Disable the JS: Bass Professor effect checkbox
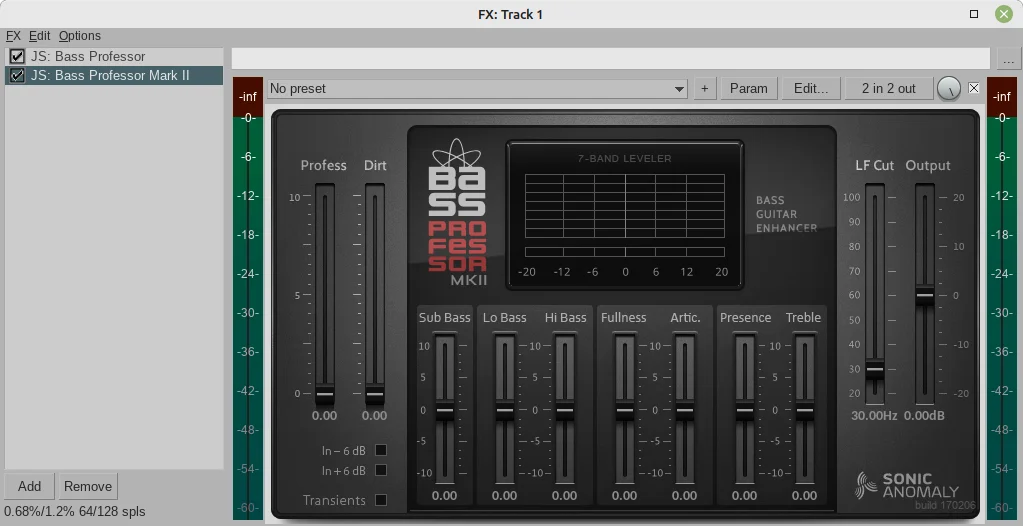Image resolution: width=1023 pixels, height=526 pixels. (x=17, y=57)
